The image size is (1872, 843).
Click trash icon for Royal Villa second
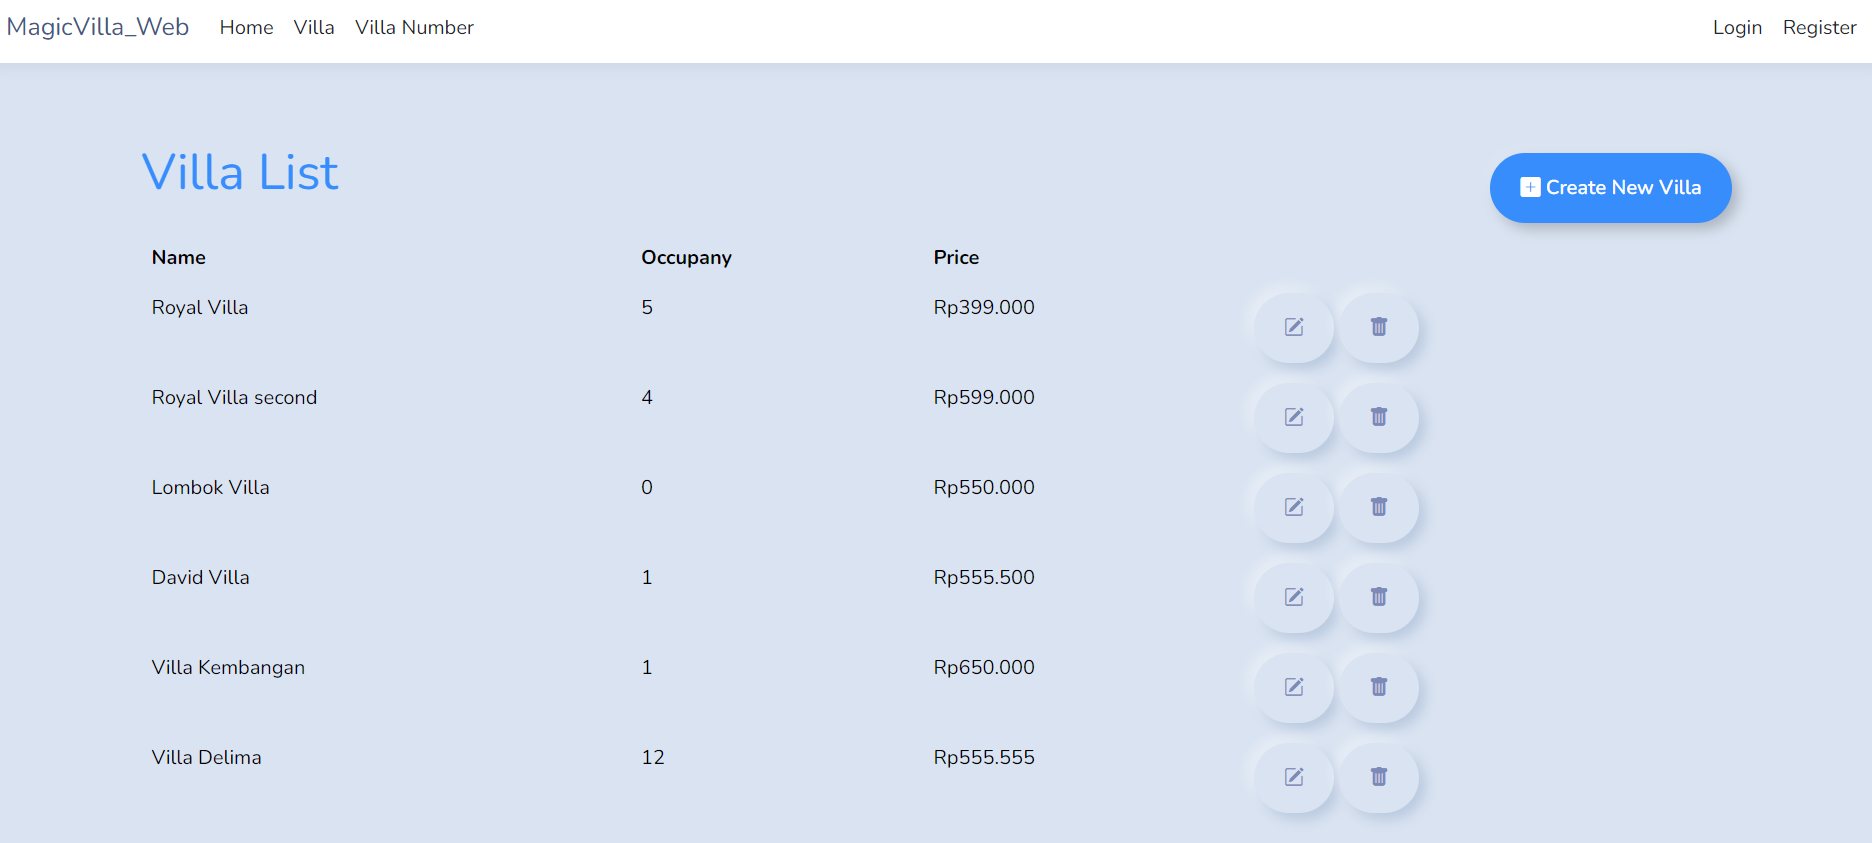coord(1378,417)
